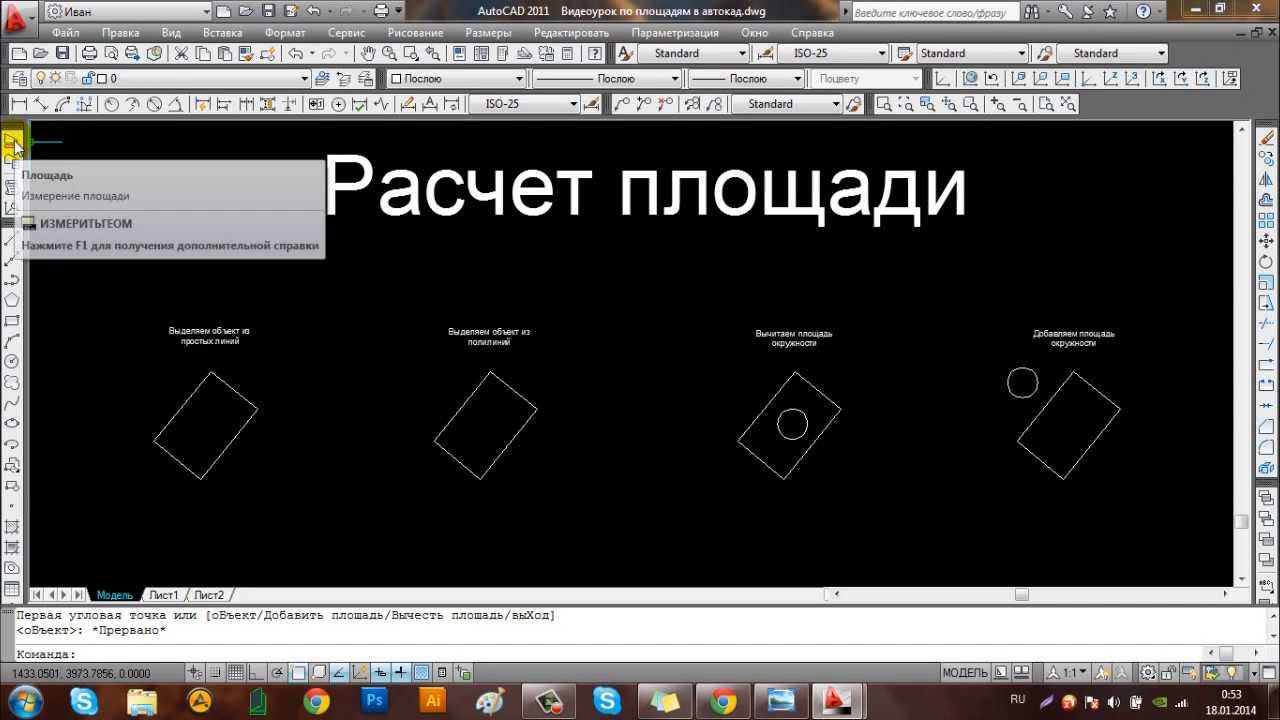Open the Параметризация menu
The width and height of the screenshot is (1280, 720).
675,33
